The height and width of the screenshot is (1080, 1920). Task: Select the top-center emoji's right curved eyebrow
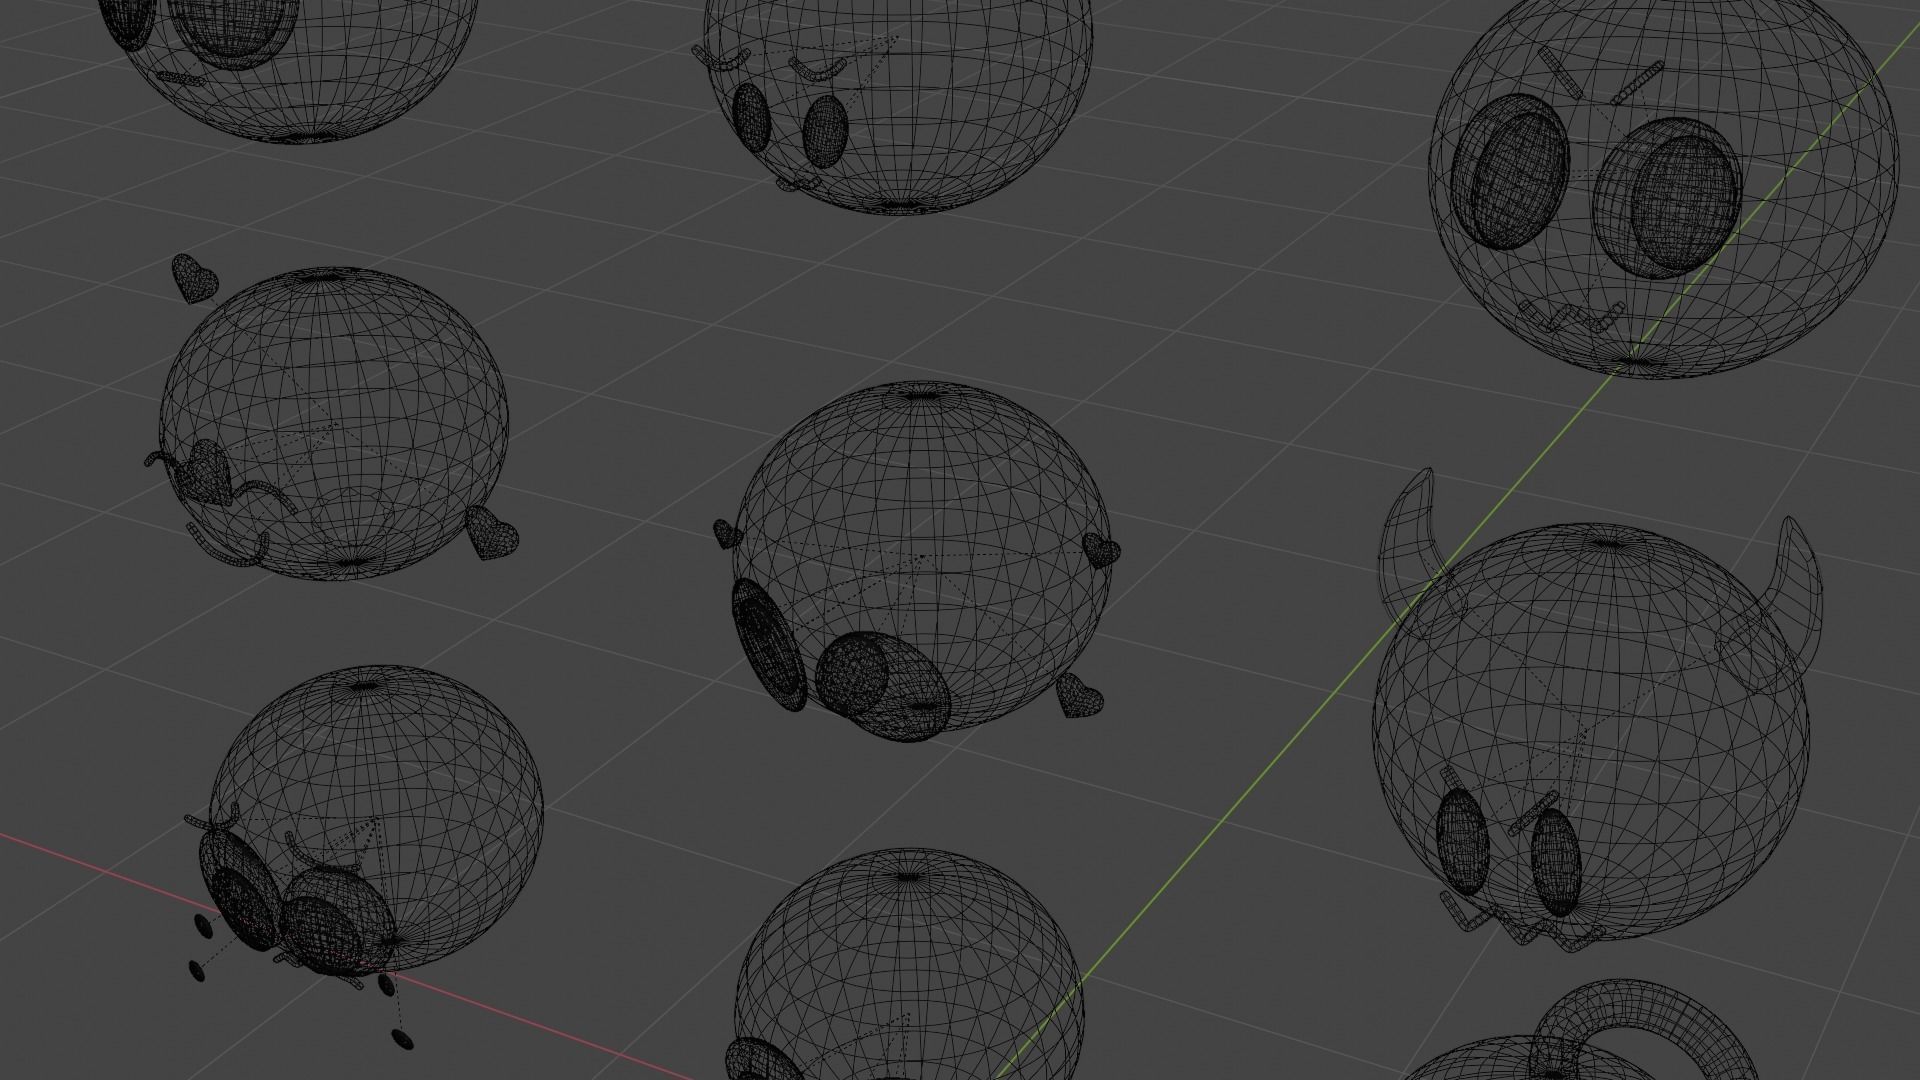coord(820,68)
